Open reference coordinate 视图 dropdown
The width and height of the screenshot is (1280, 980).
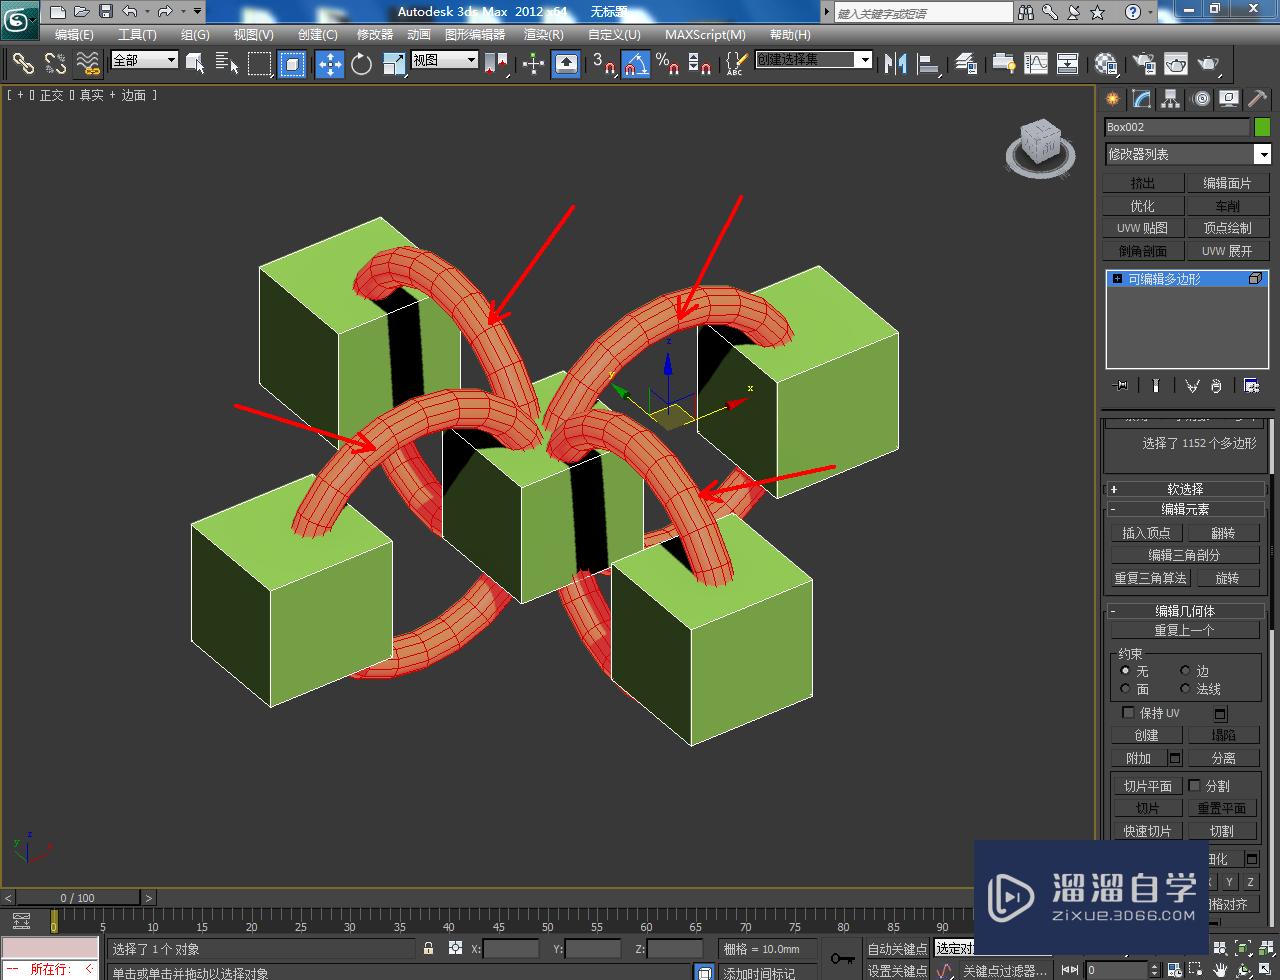[x=445, y=60]
